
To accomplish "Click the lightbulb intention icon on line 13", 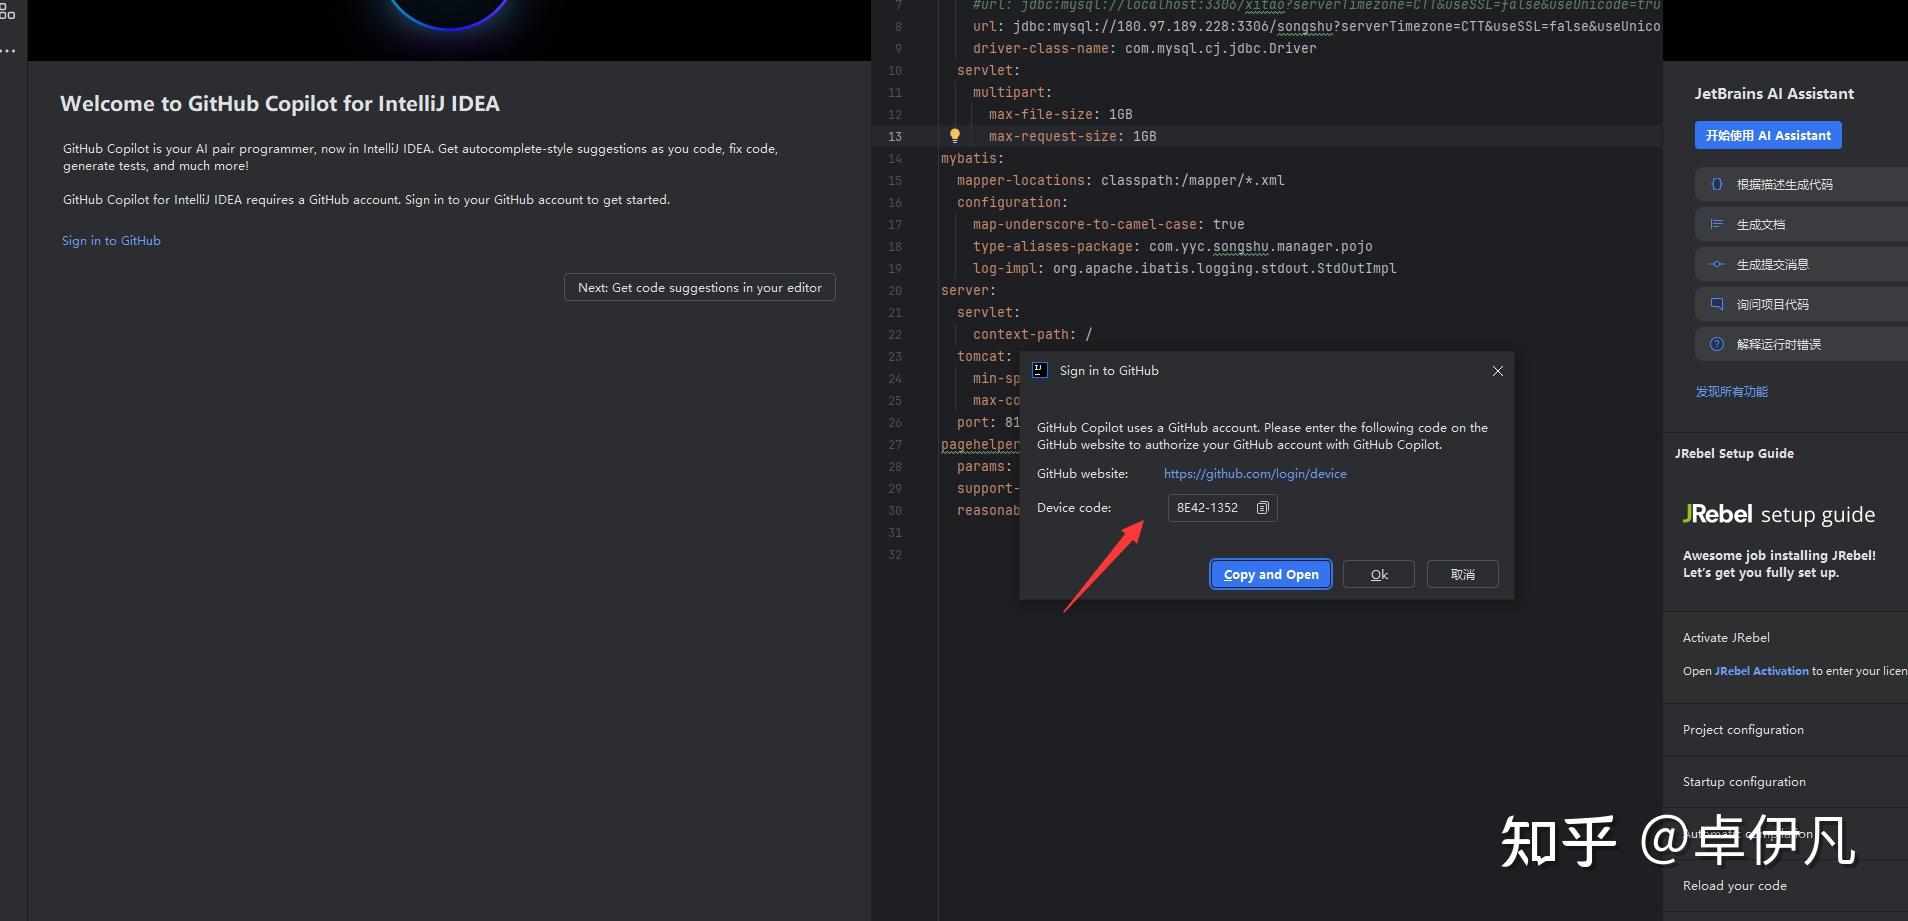I will [955, 136].
